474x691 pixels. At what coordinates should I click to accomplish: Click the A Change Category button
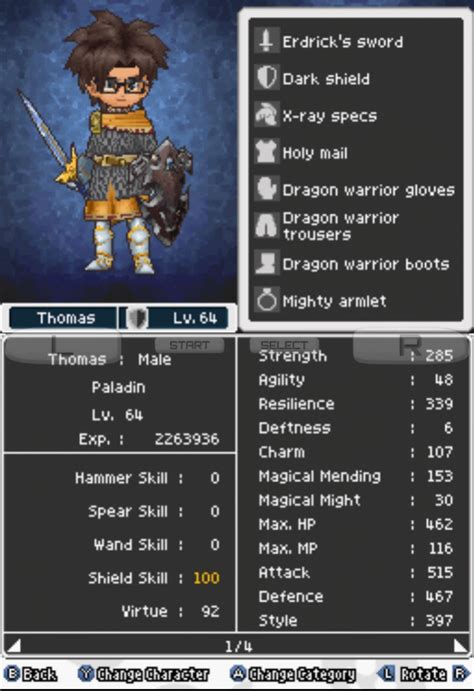coord(293,674)
